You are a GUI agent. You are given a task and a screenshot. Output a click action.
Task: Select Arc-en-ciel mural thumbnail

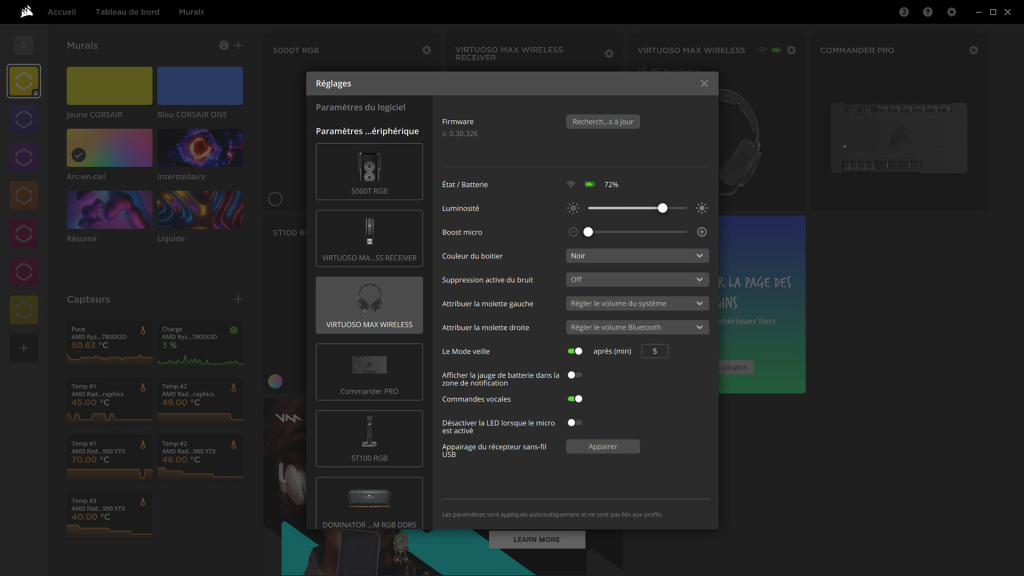click(109, 148)
